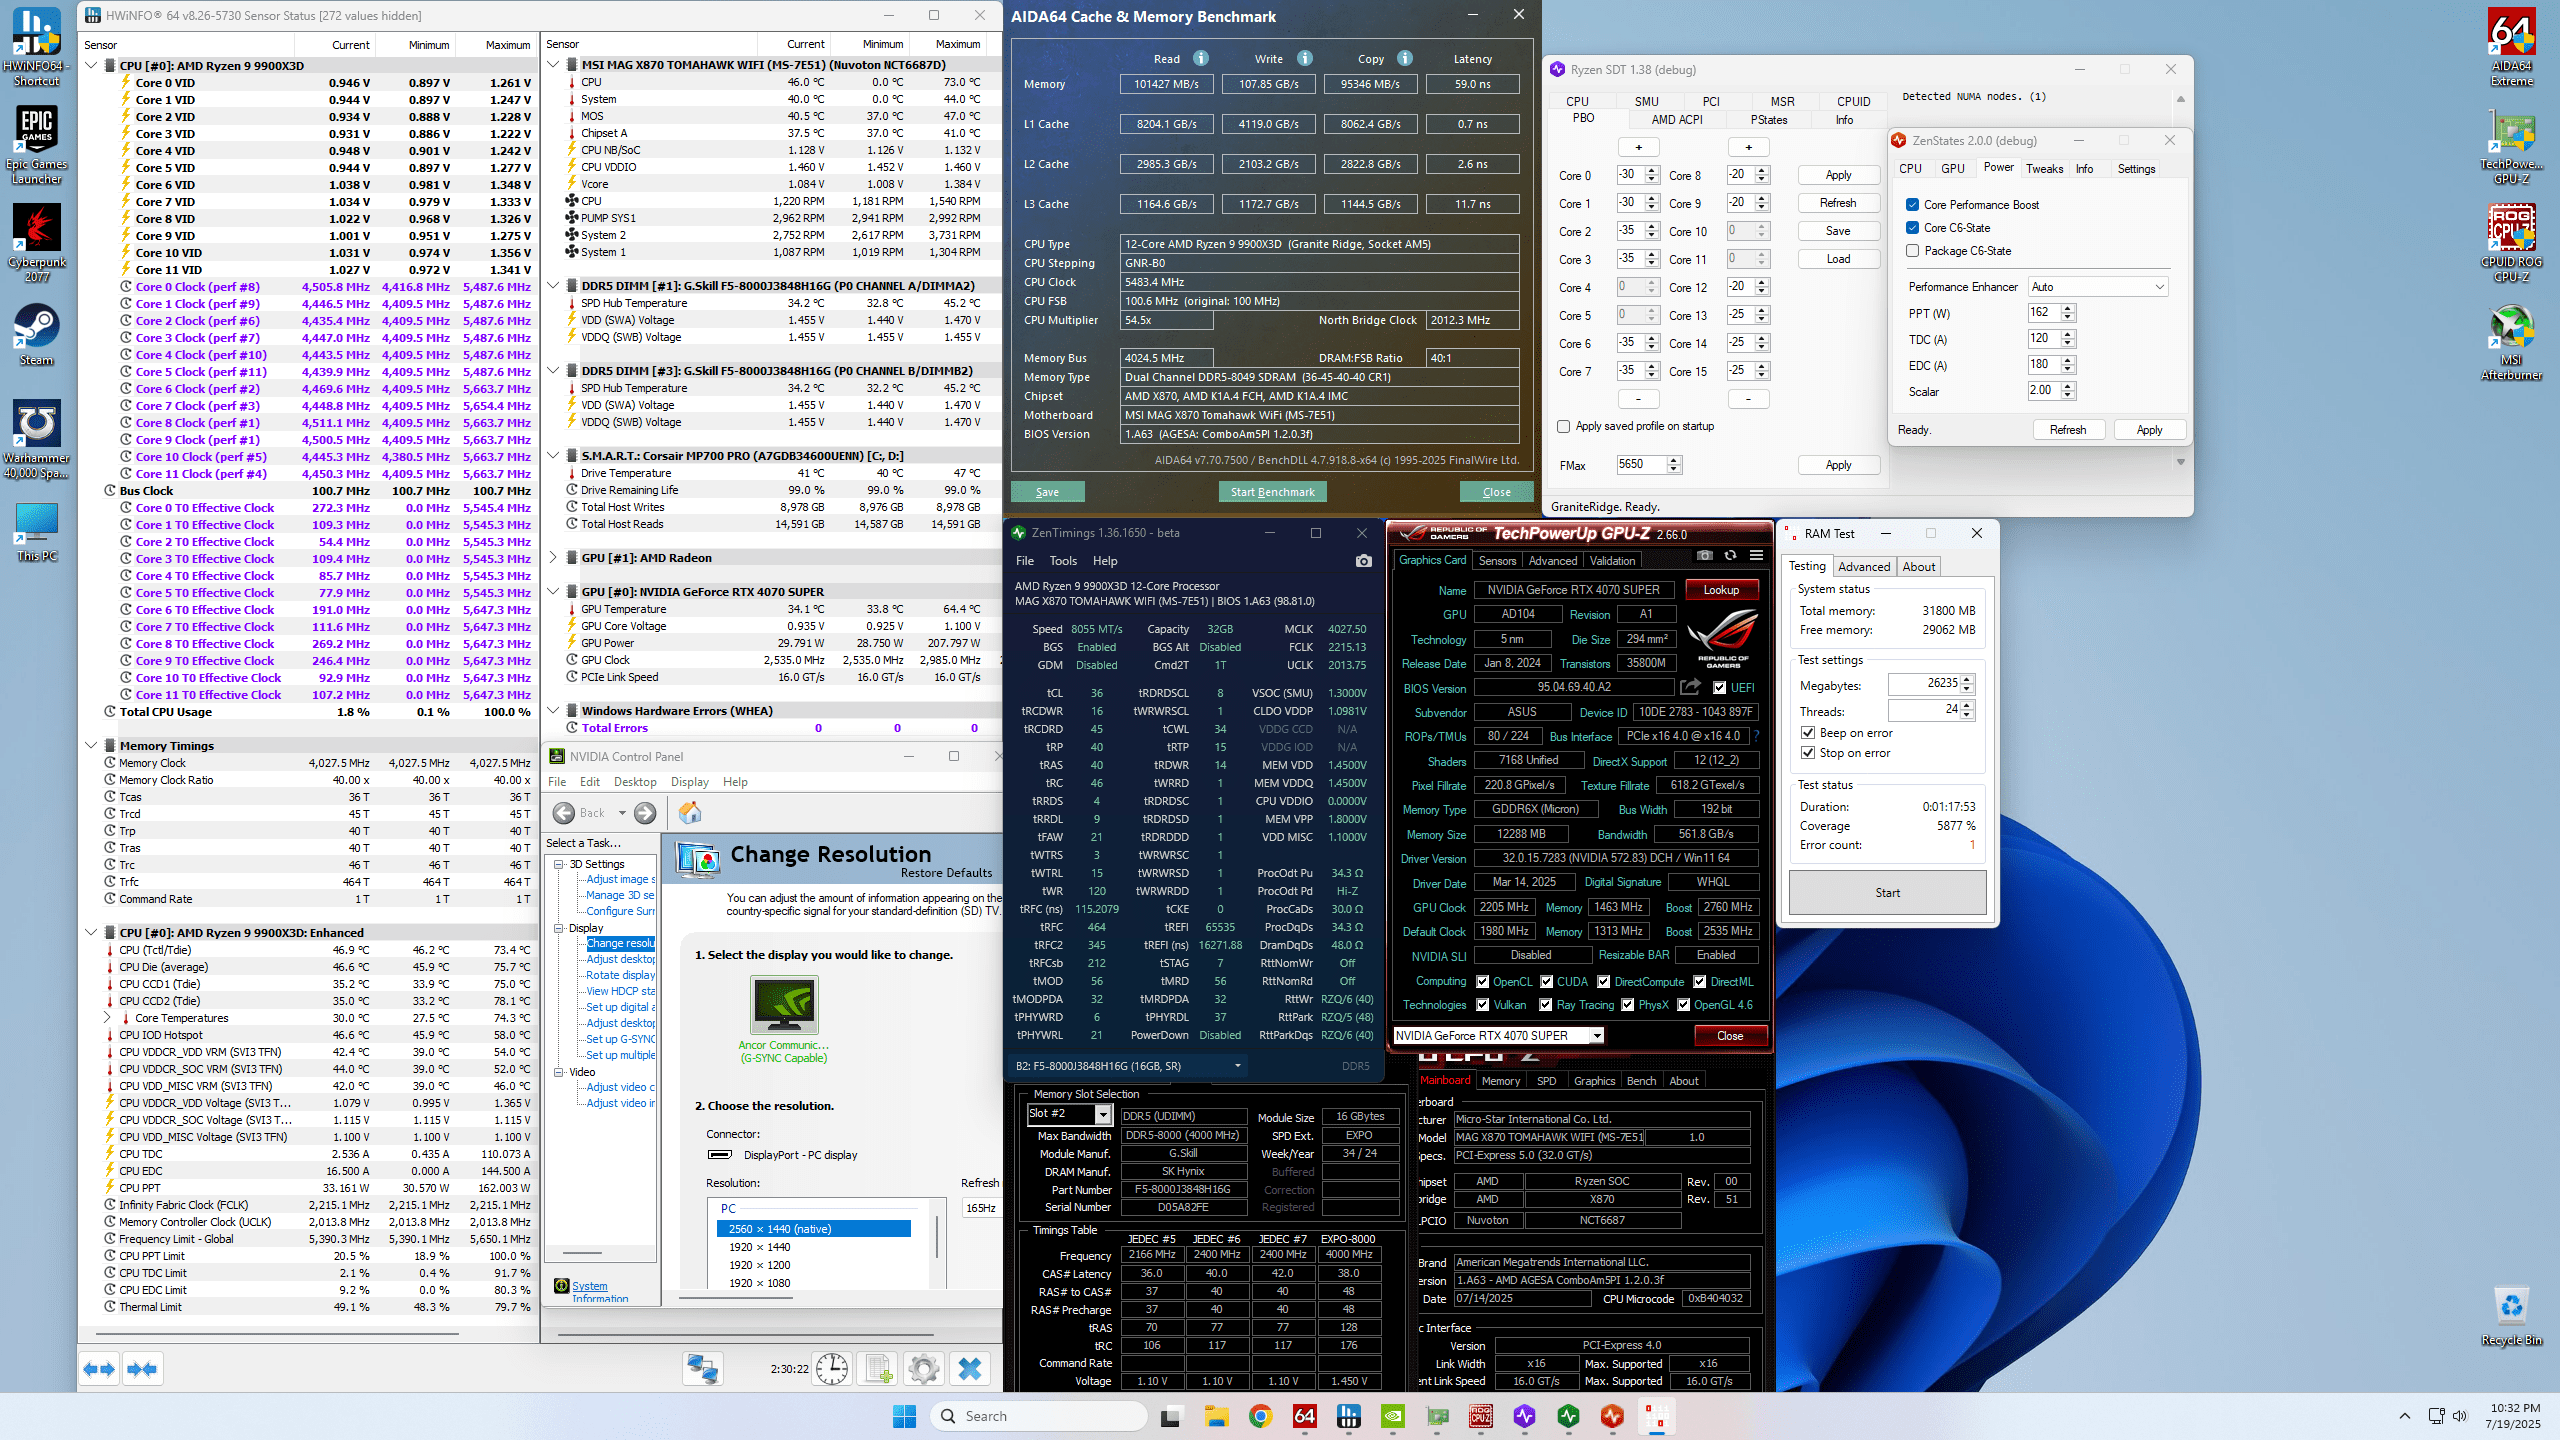2560x1440 pixels.
Task: Open Performance Enhancer dropdown
Action: click(x=2097, y=287)
